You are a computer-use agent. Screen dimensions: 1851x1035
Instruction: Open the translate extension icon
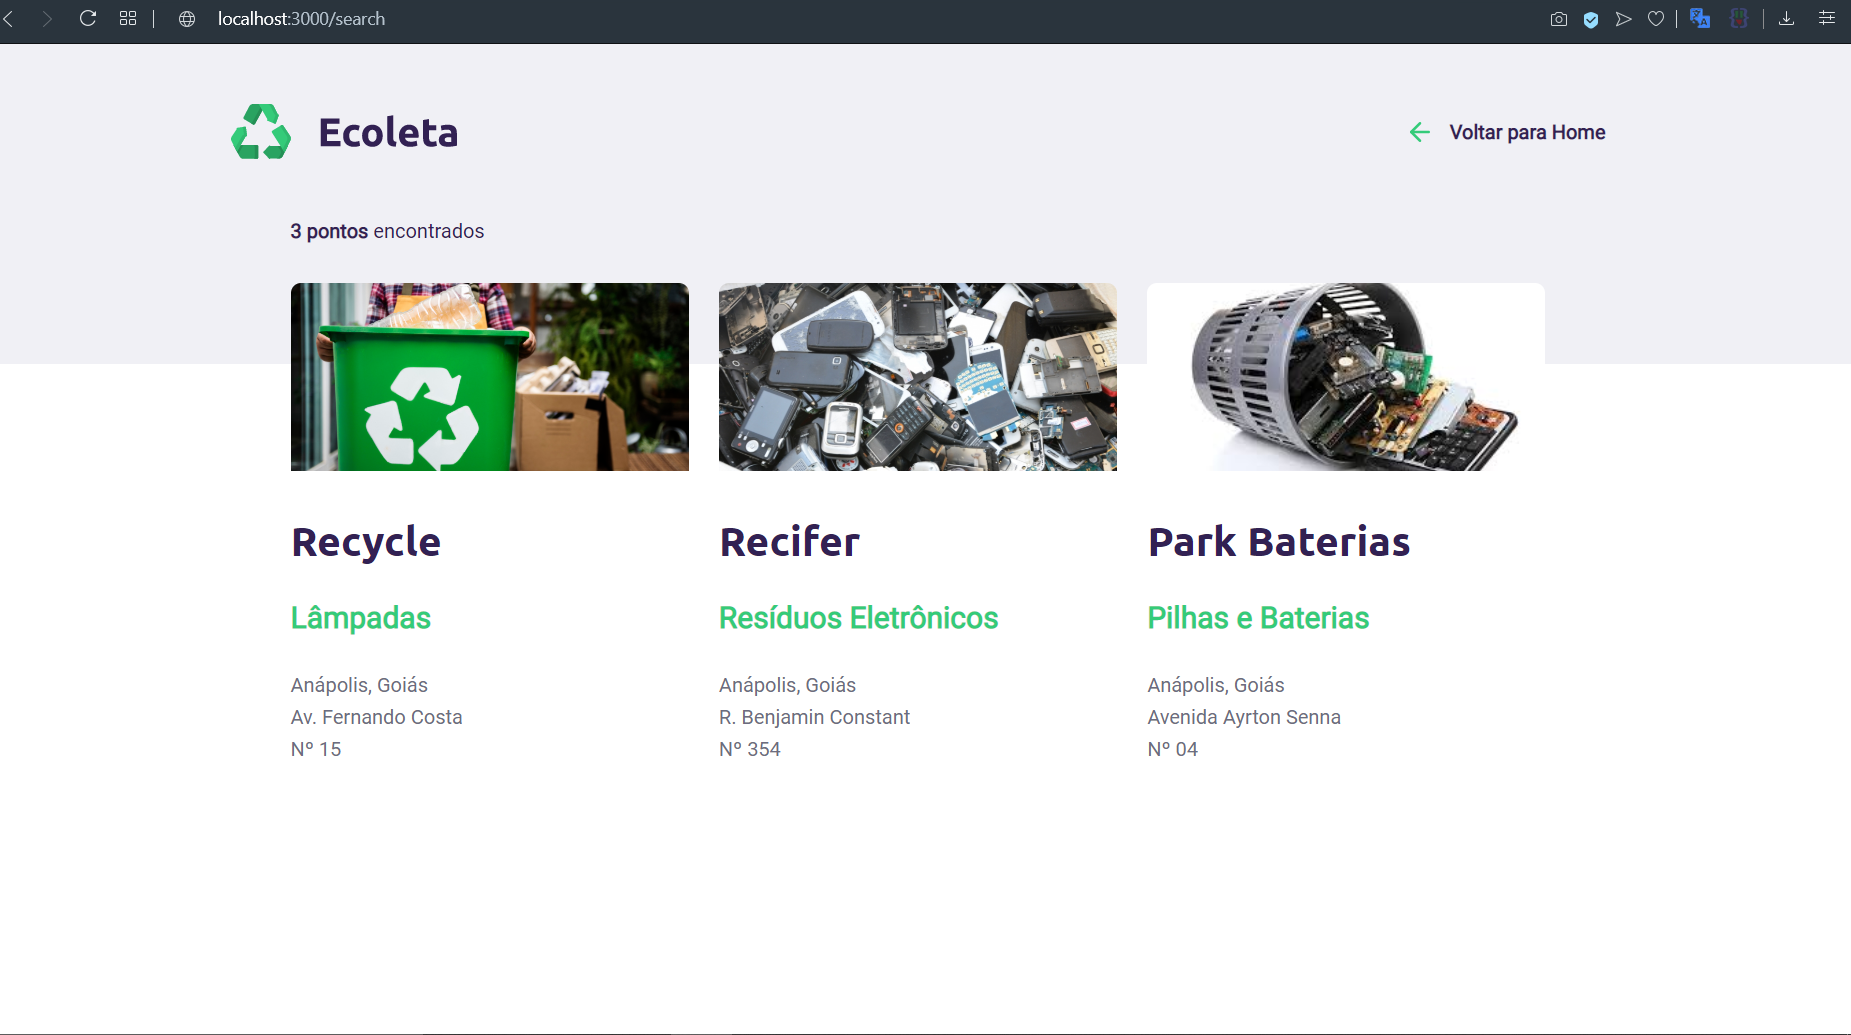click(x=1700, y=18)
